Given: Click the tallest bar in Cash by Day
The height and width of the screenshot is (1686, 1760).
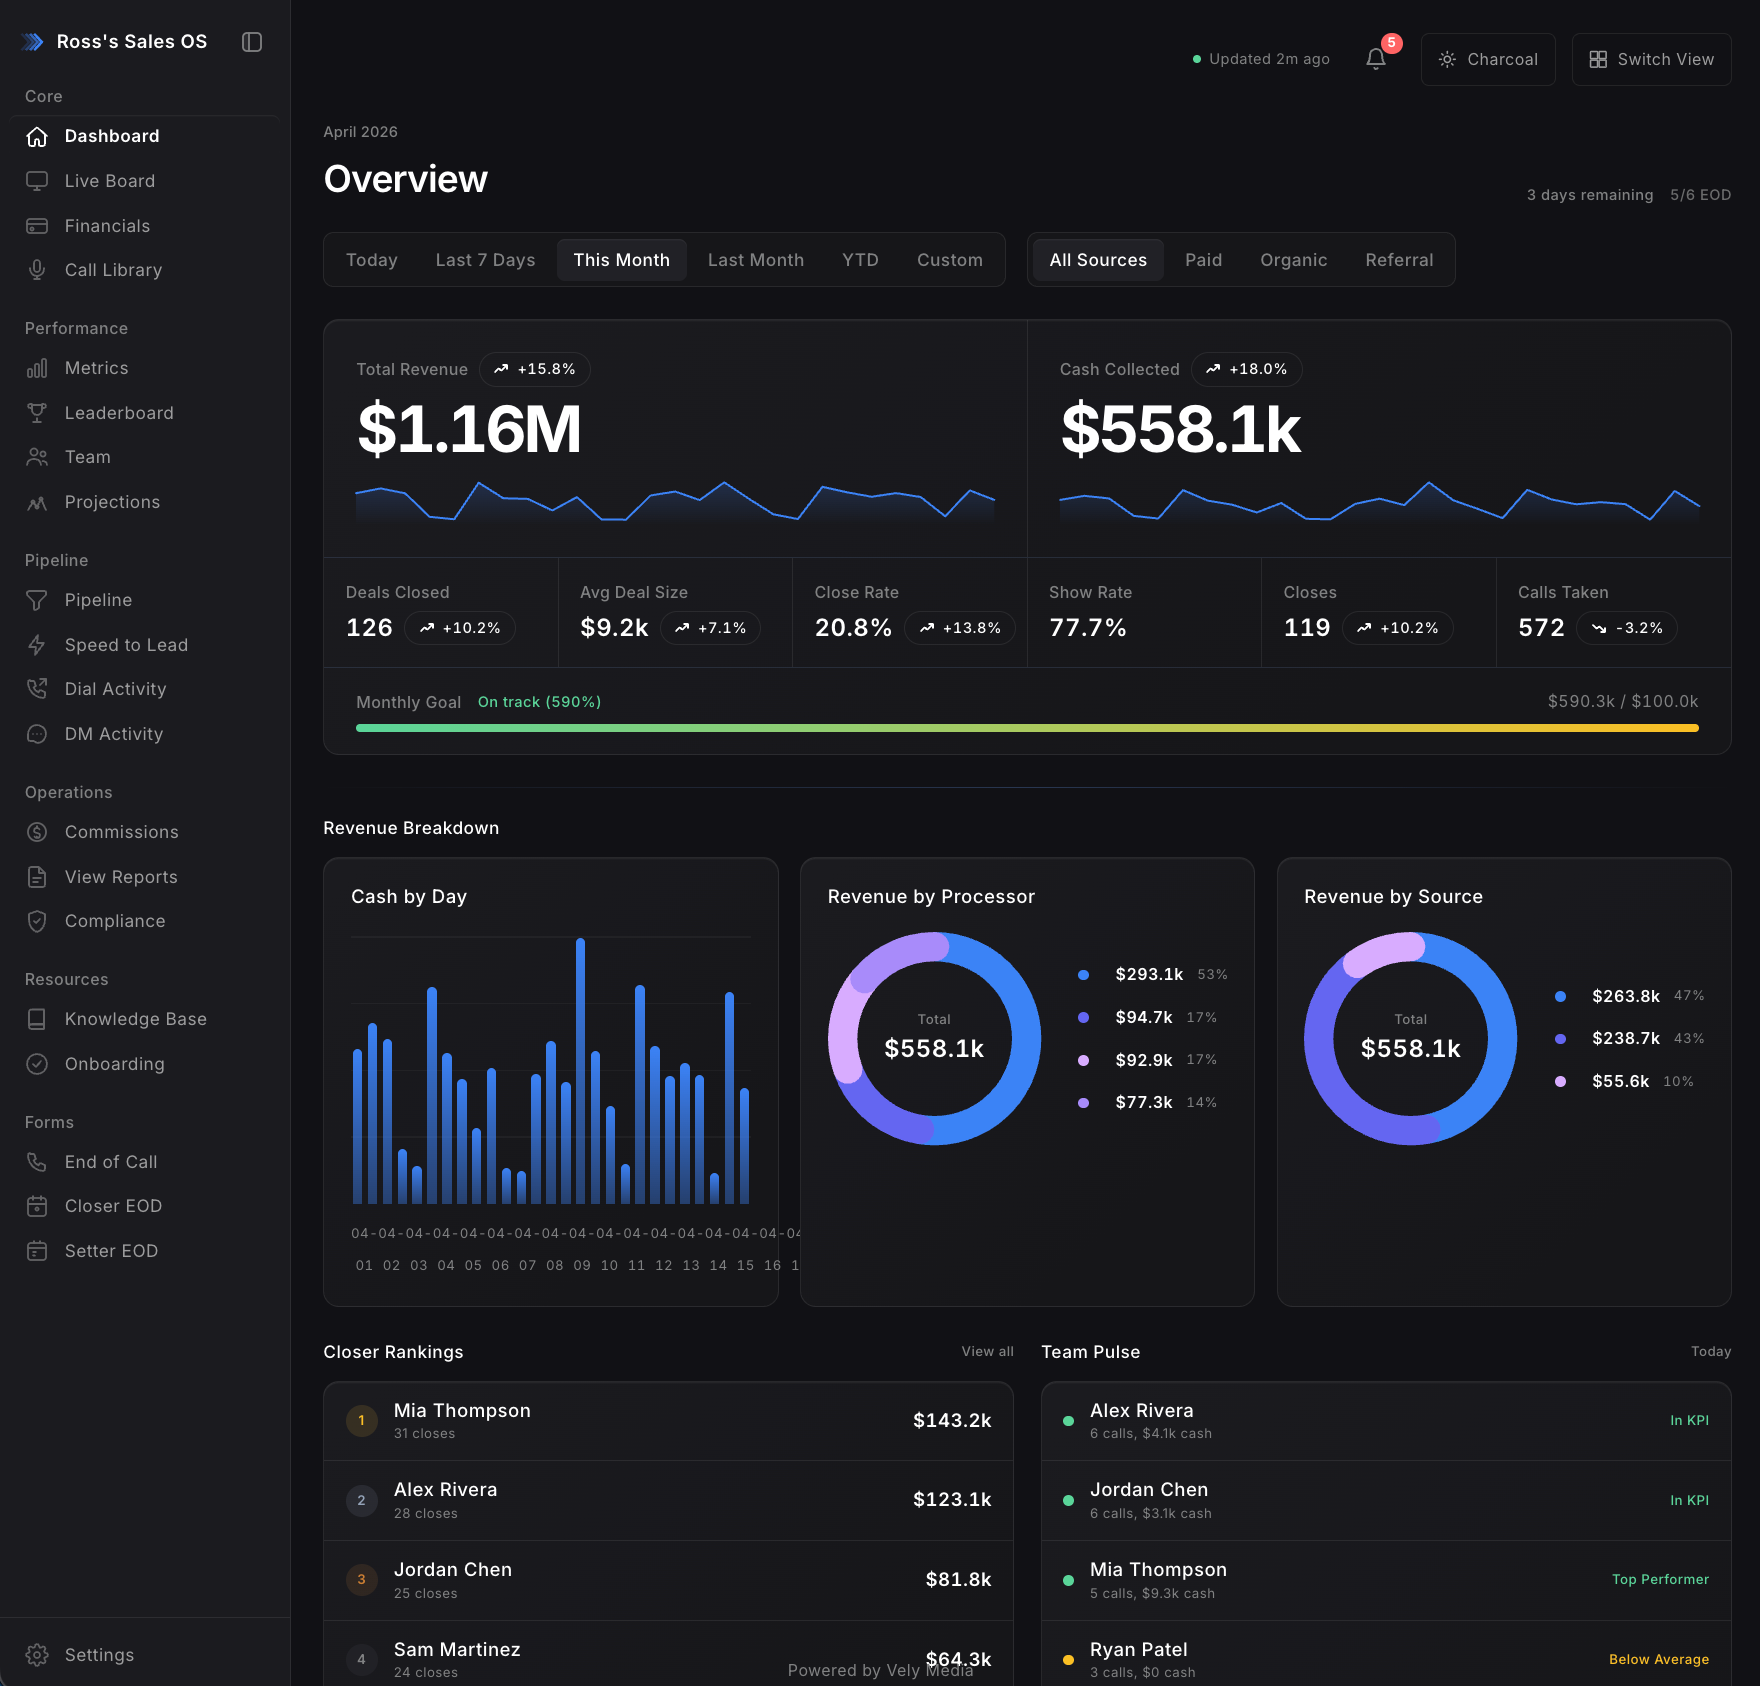Looking at the screenshot, I should coord(580,1070).
